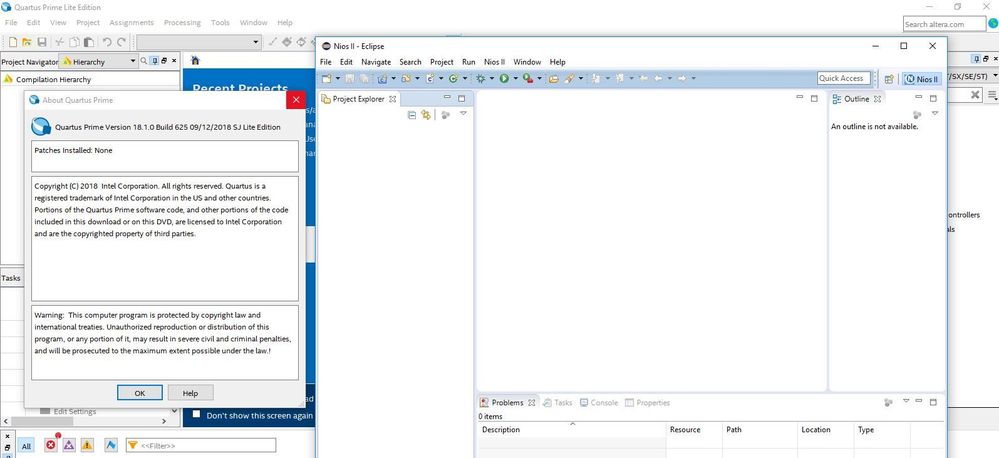Screen dimensions: 999x458
Task: Click the globe icon beside altera search
Action: [x=993, y=23]
